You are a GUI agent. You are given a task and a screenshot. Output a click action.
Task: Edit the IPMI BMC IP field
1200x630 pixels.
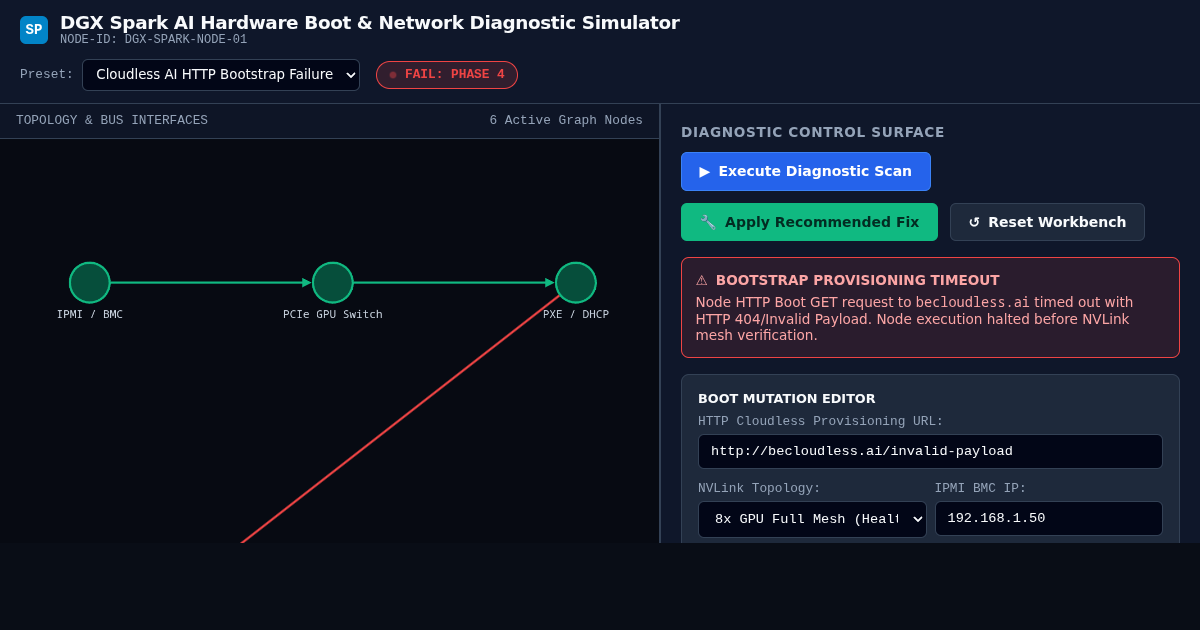(x=1049, y=519)
